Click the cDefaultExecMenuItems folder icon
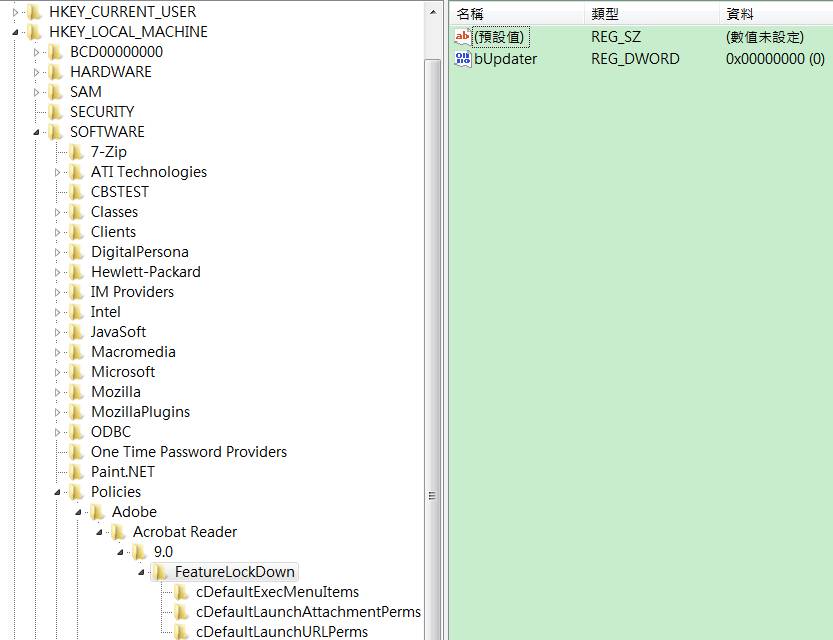The image size is (833, 640). [181, 592]
